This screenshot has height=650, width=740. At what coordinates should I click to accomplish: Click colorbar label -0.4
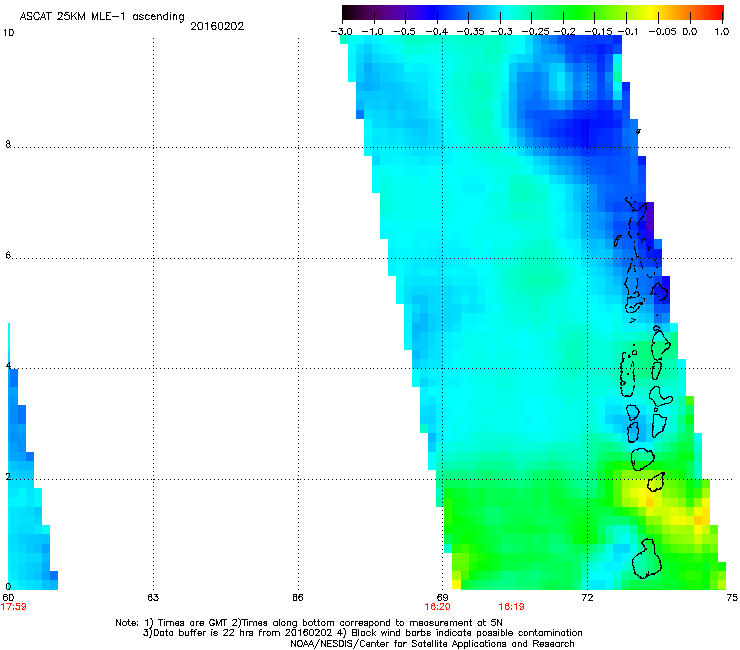[x=437, y=32]
